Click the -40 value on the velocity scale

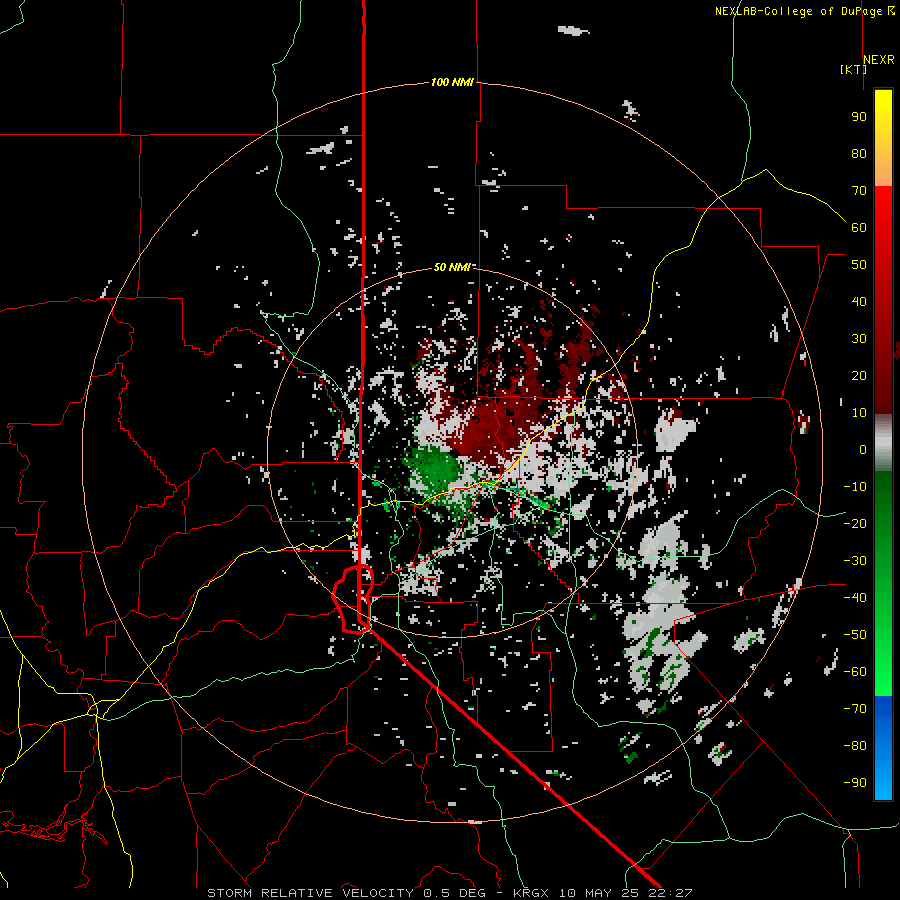click(855, 598)
